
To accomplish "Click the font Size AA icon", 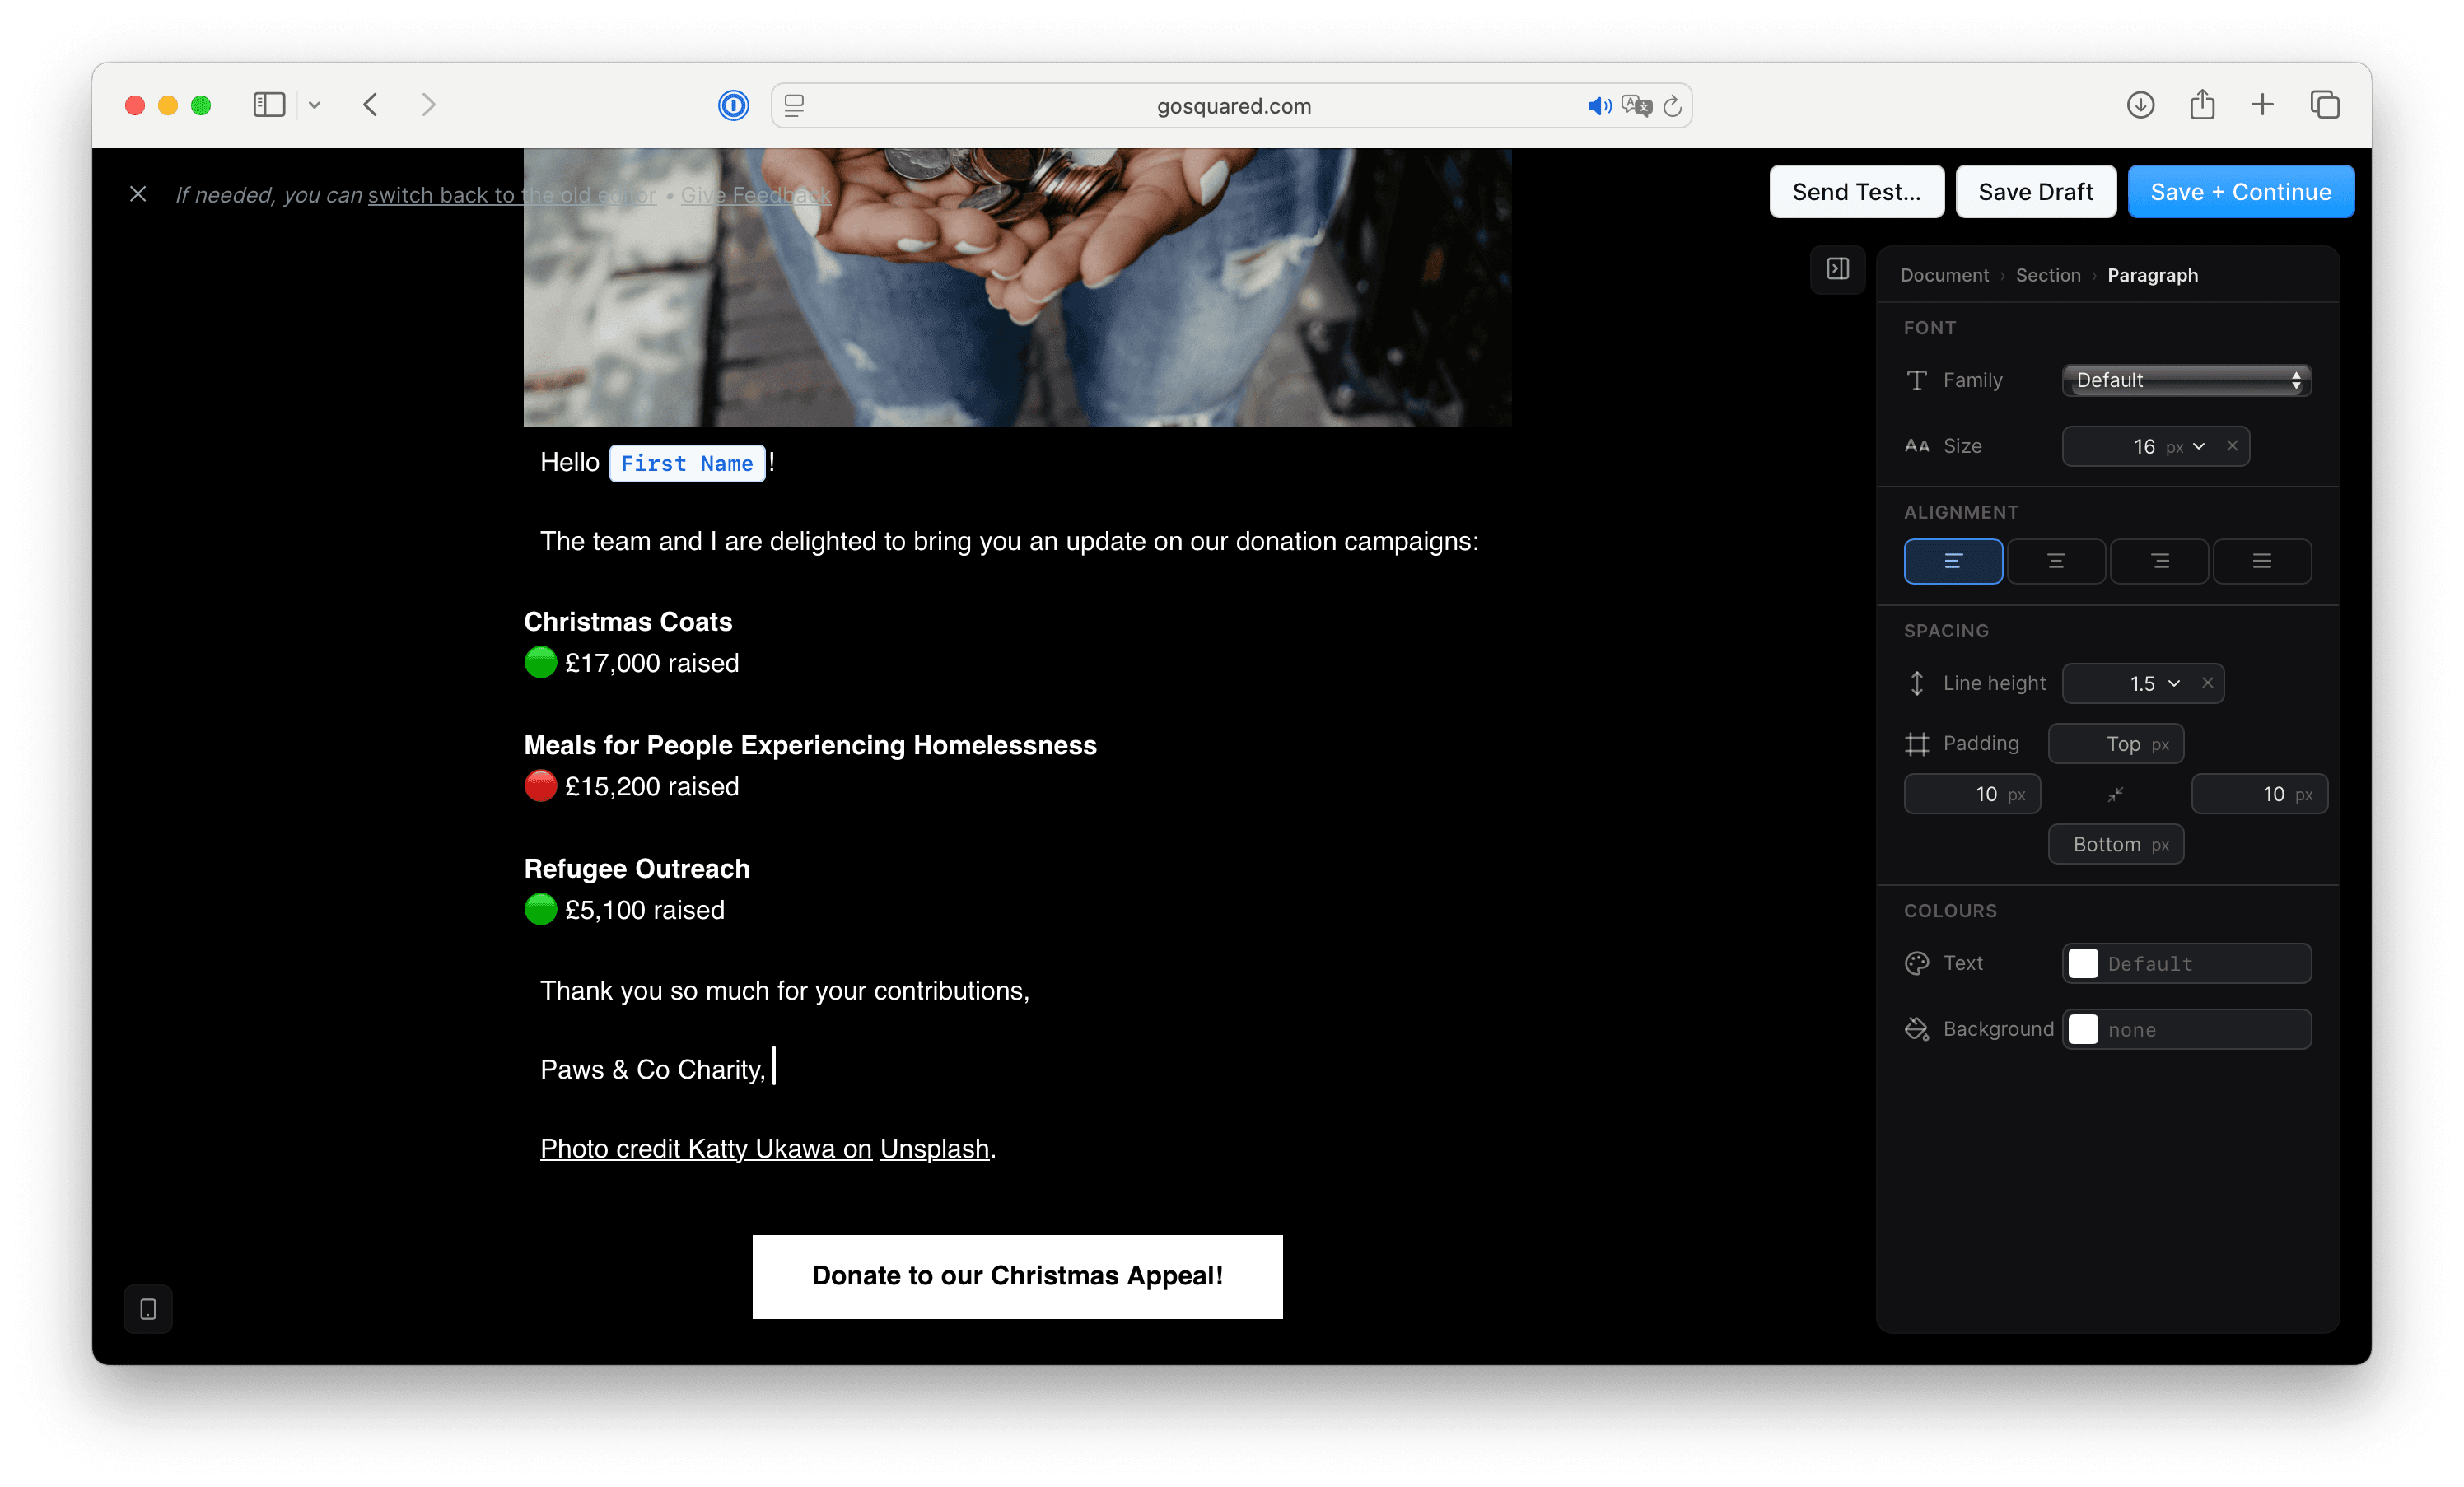I will pyautogui.click(x=1916, y=446).
